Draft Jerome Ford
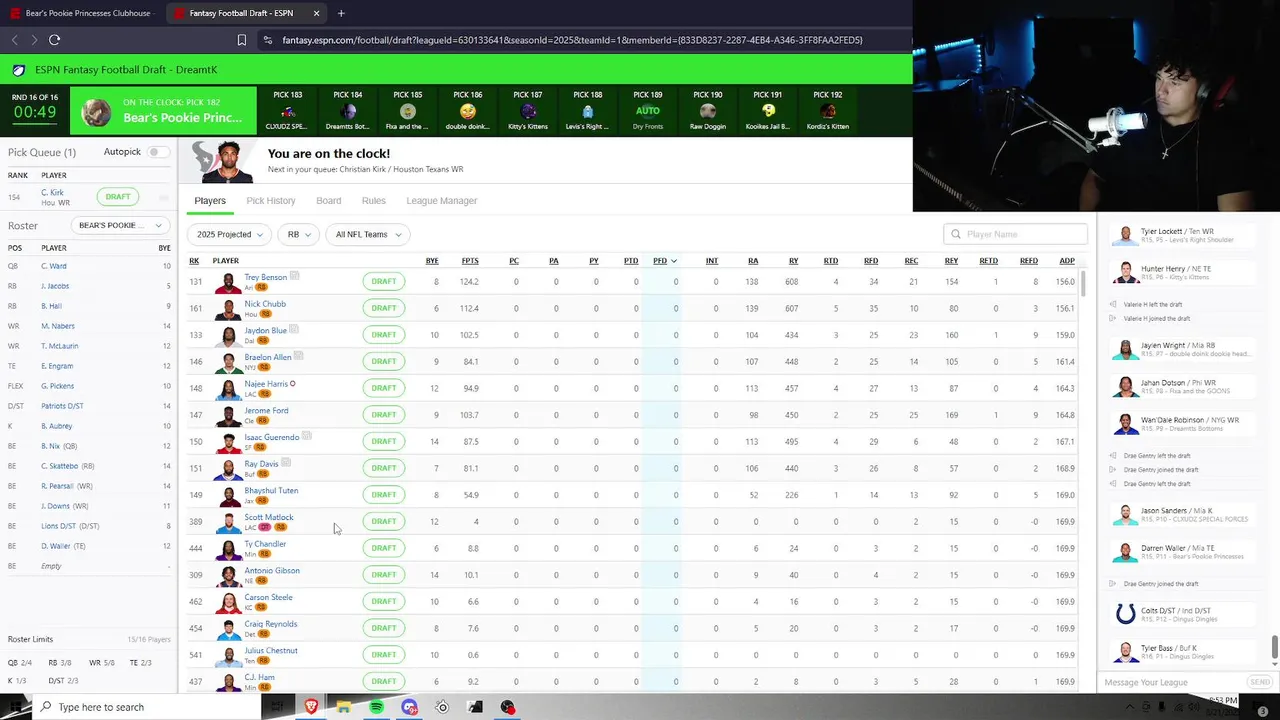1280x720 pixels. (x=384, y=415)
